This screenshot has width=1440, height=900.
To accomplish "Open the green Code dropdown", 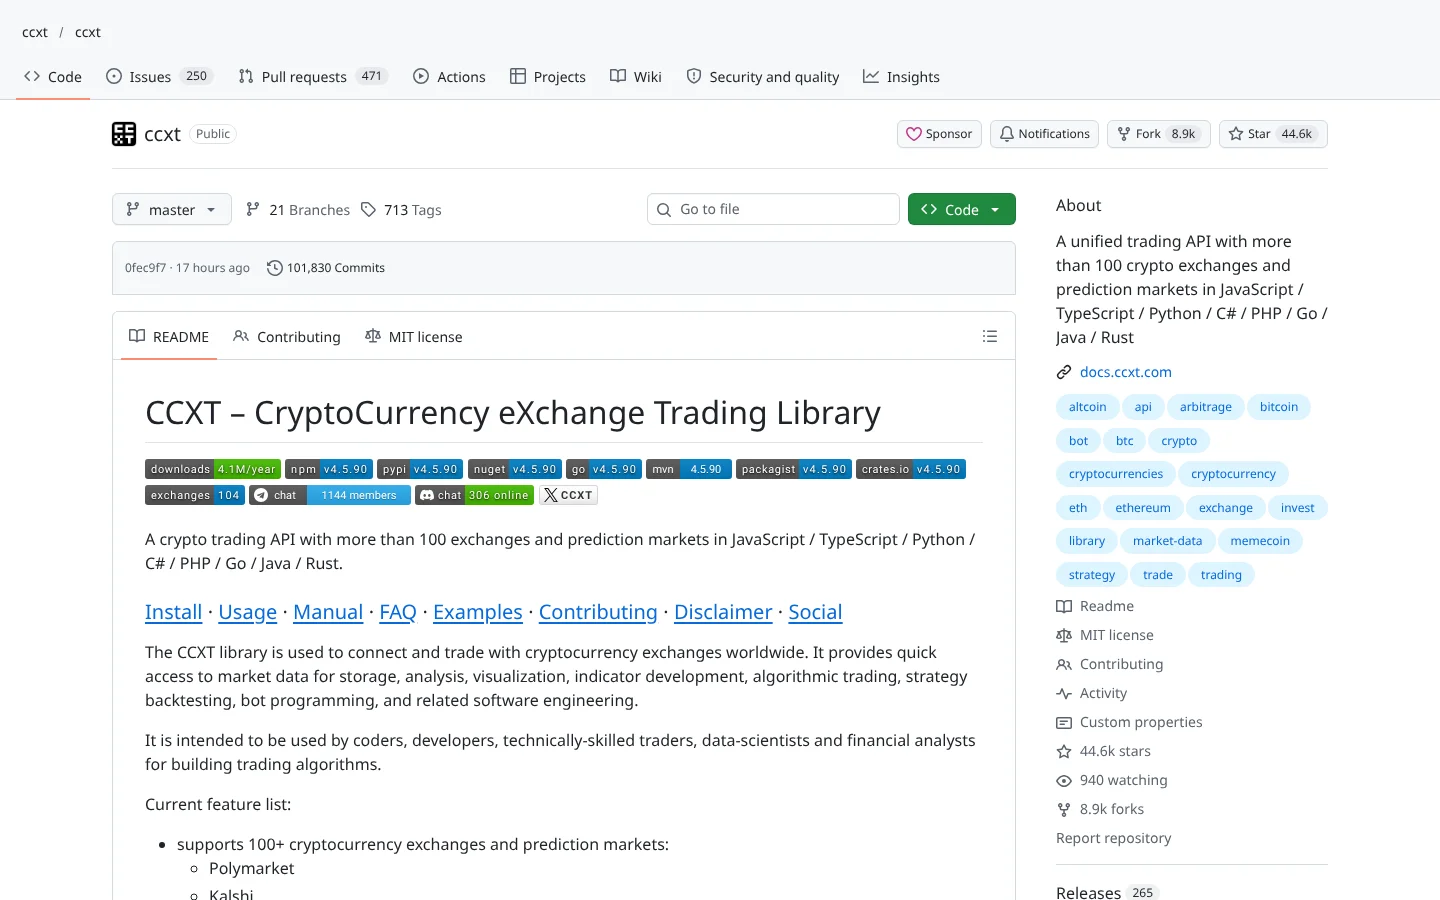I will pos(962,209).
